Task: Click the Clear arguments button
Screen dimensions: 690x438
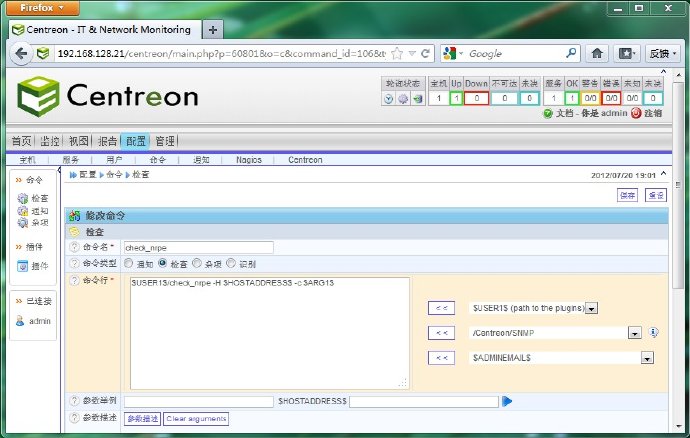Action: pos(196,419)
